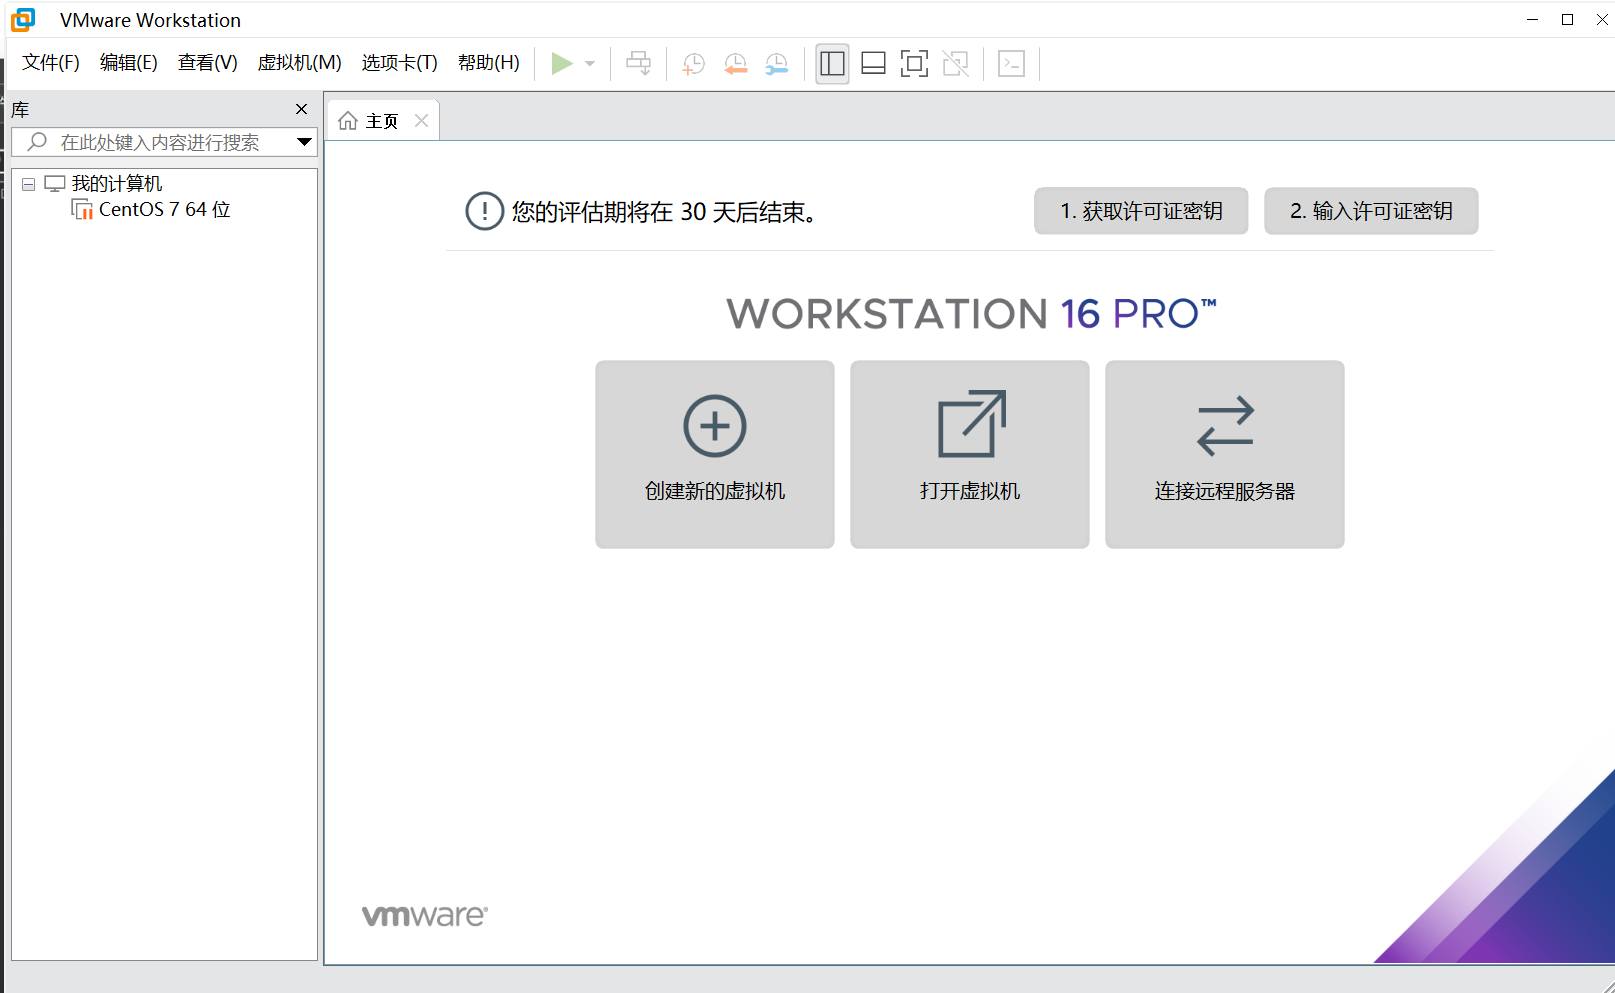Click the home icon on 主页 tab
This screenshot has height=993, width=1615.
[x=348, y=121]
